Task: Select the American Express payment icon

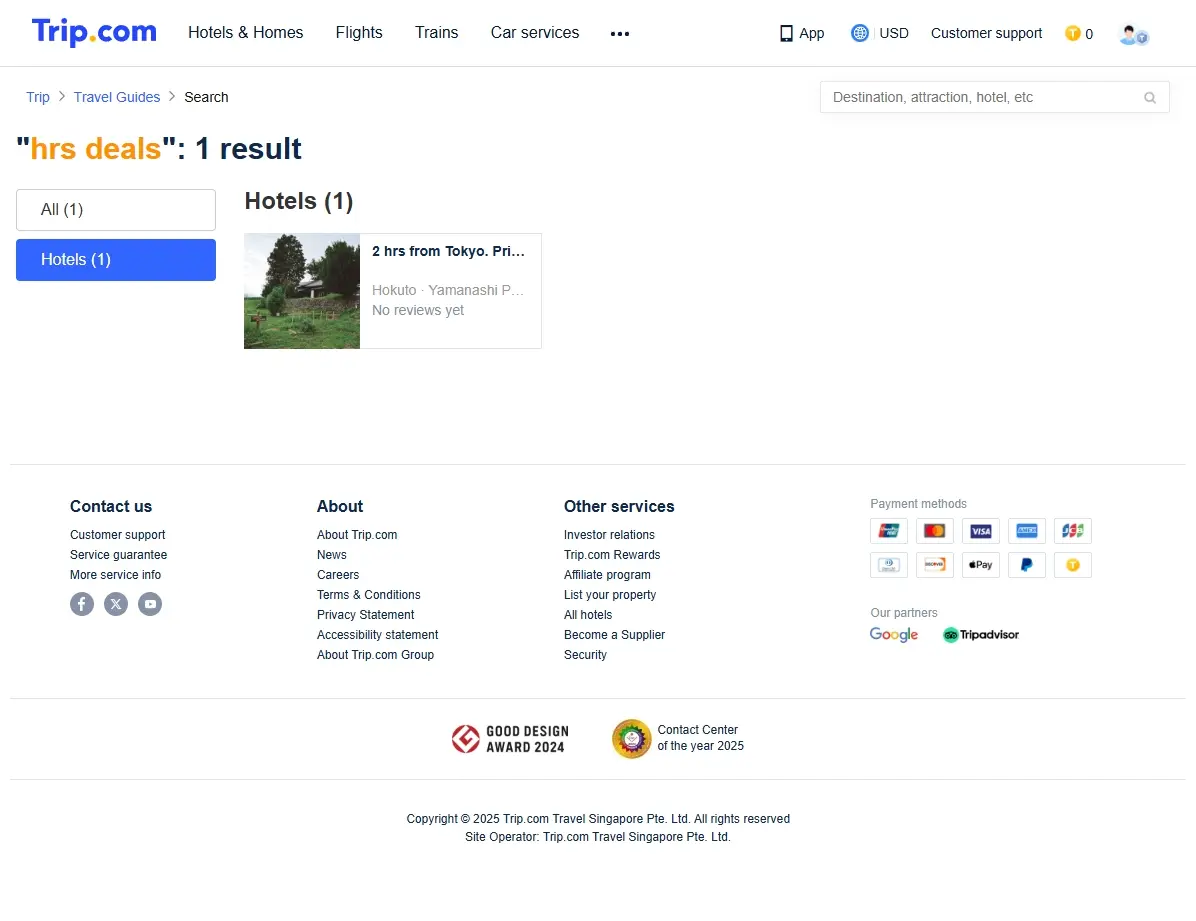Action: 1027,530
